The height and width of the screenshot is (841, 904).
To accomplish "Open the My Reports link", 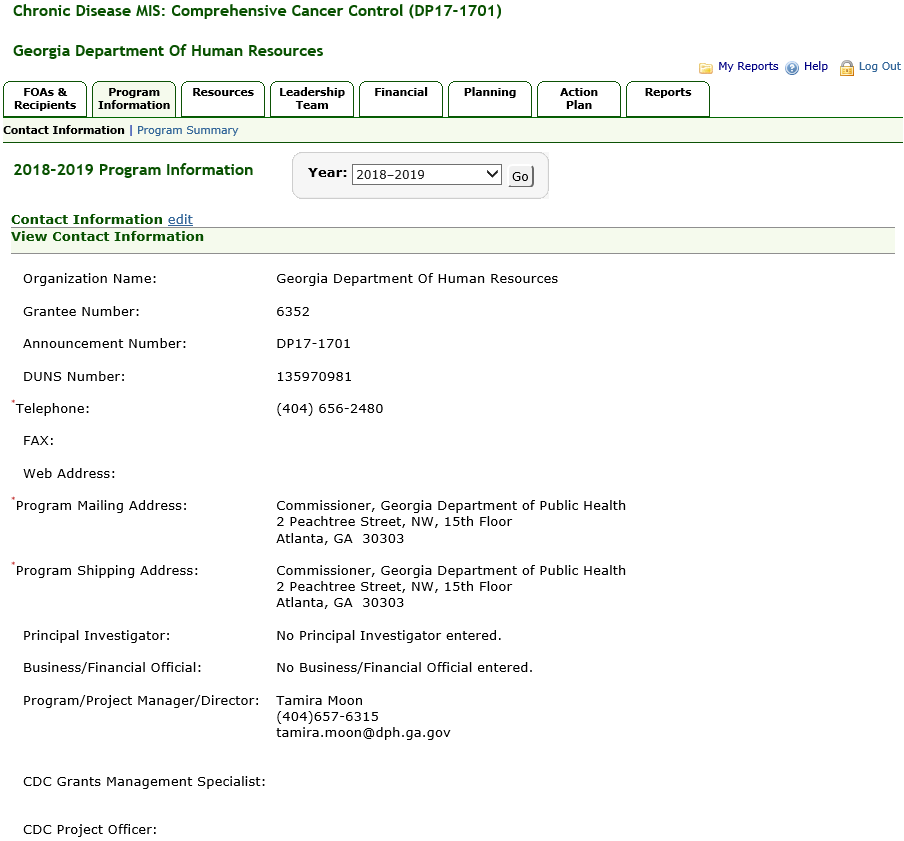I will pyautogui.click(x=748, y=67).
